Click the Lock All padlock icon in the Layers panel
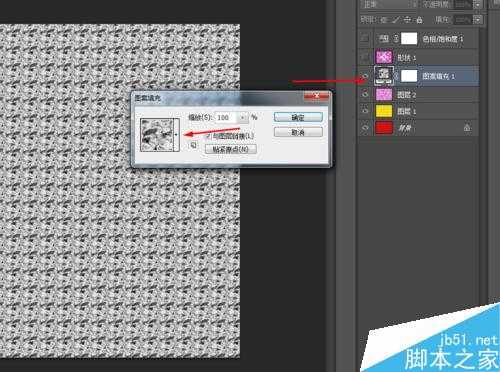The image size is (500, 372). [420, 20]
